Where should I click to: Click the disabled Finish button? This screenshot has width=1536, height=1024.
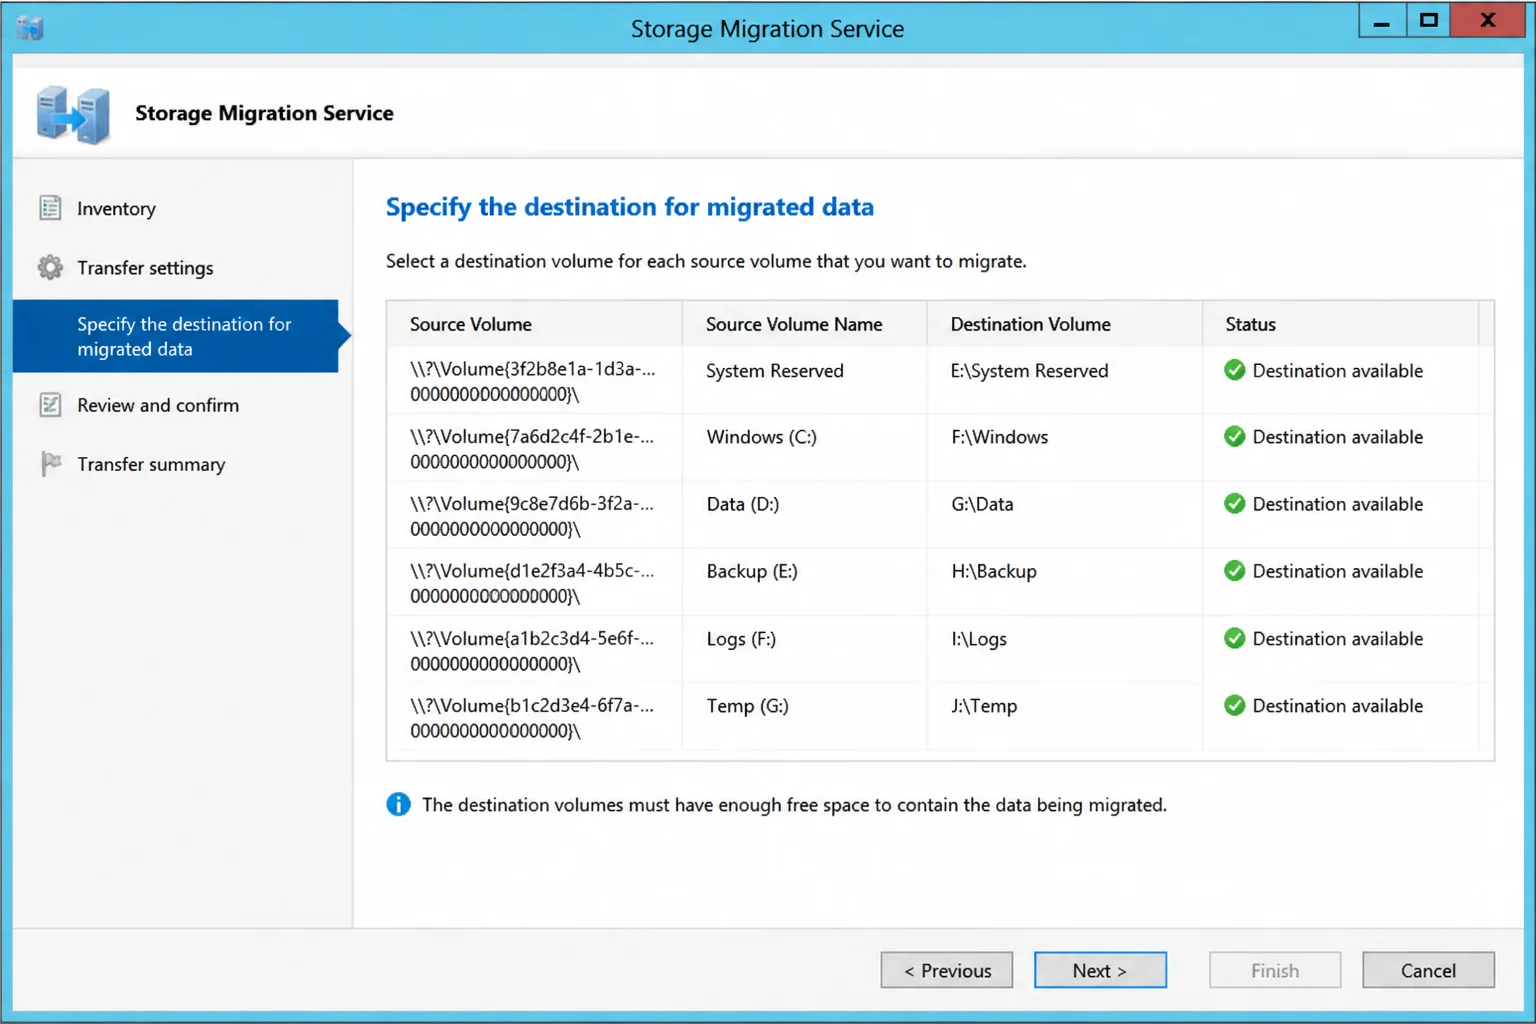(x=1275, y=970)
